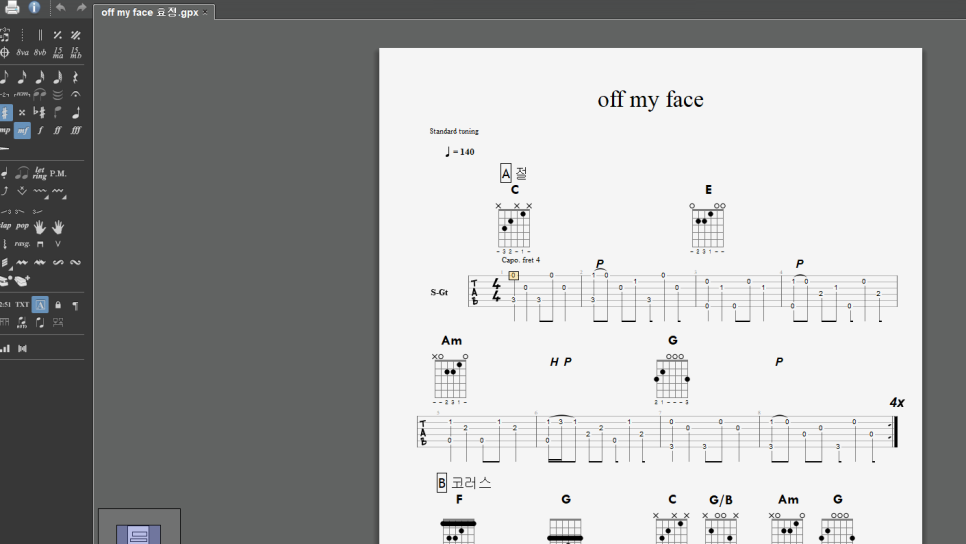Set the dynamic to forte f
Viewport: 966px width, 544px height.
pos(40,131)
